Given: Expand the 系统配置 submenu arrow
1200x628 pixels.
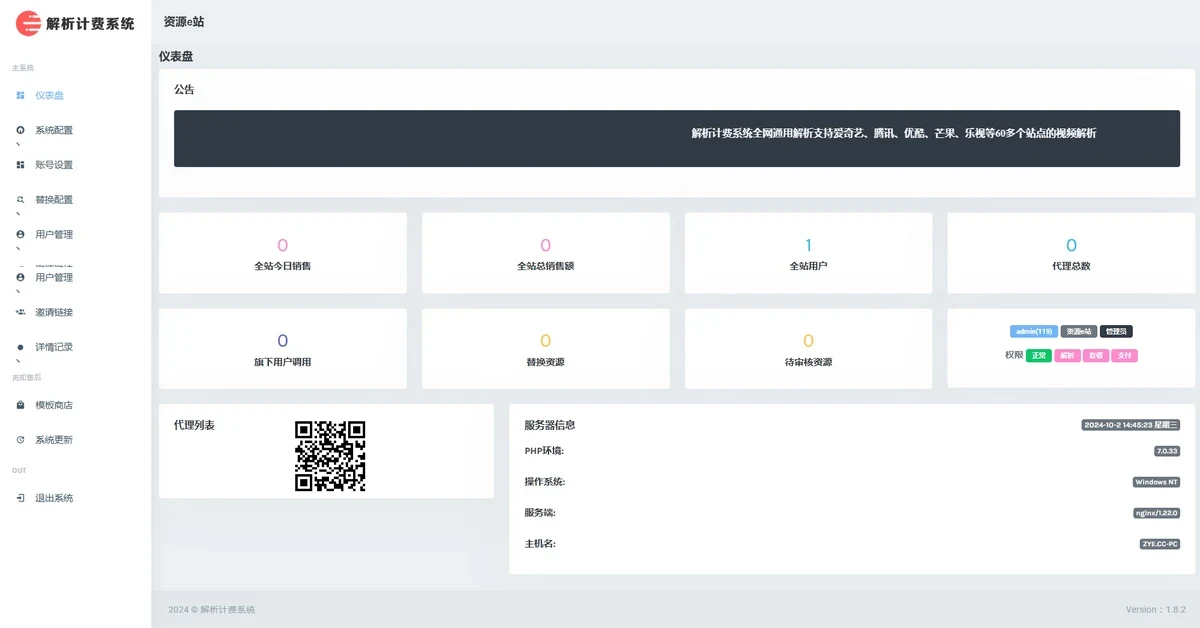Looking at the screenshot, I should tap(18, 145).
